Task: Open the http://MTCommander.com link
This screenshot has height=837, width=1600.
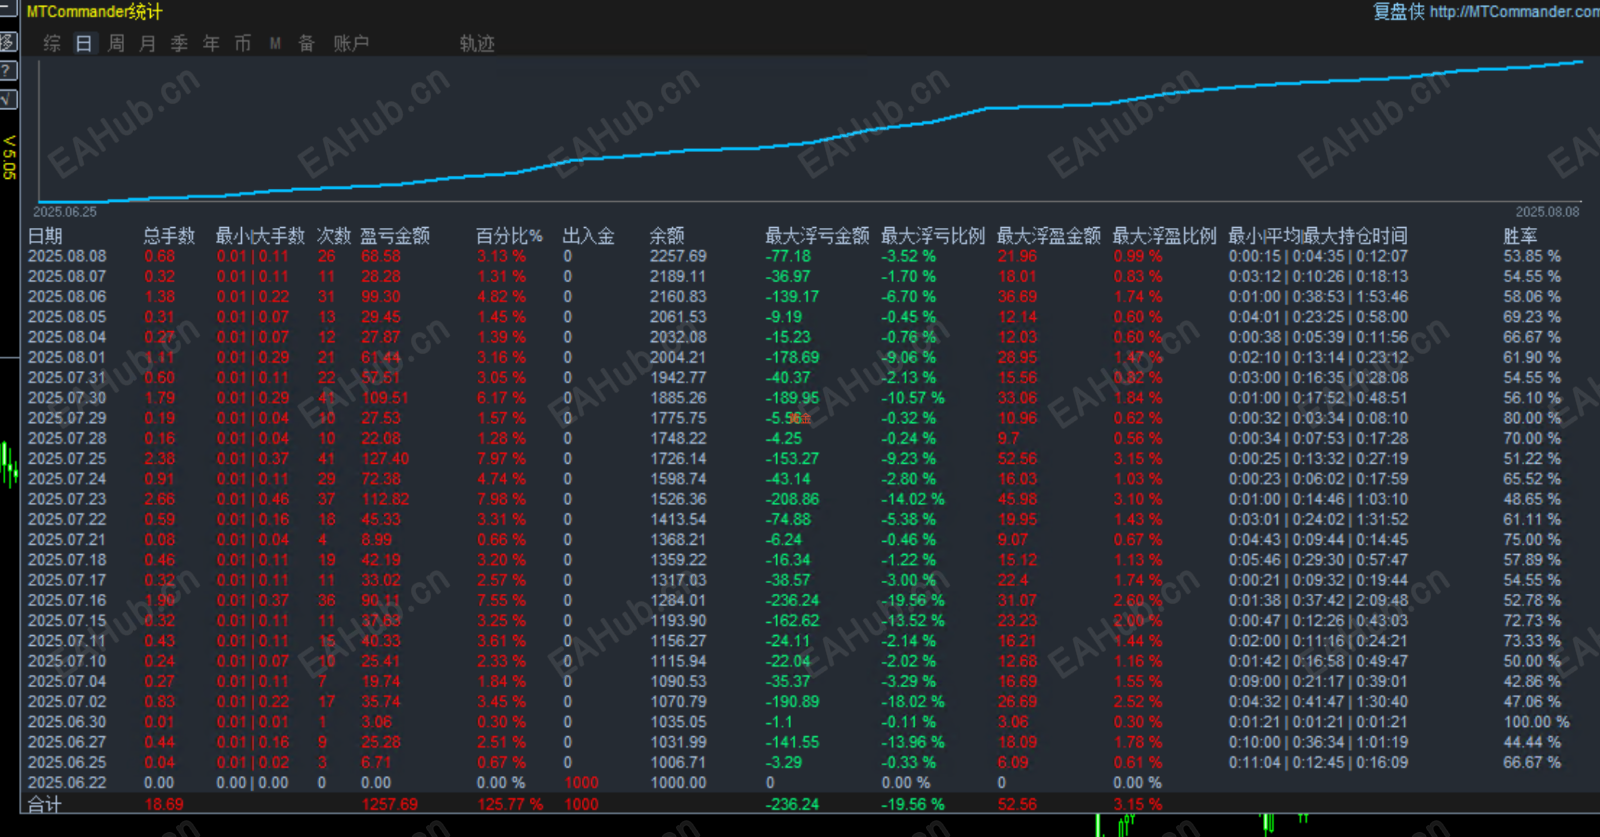Action: 1514,12
